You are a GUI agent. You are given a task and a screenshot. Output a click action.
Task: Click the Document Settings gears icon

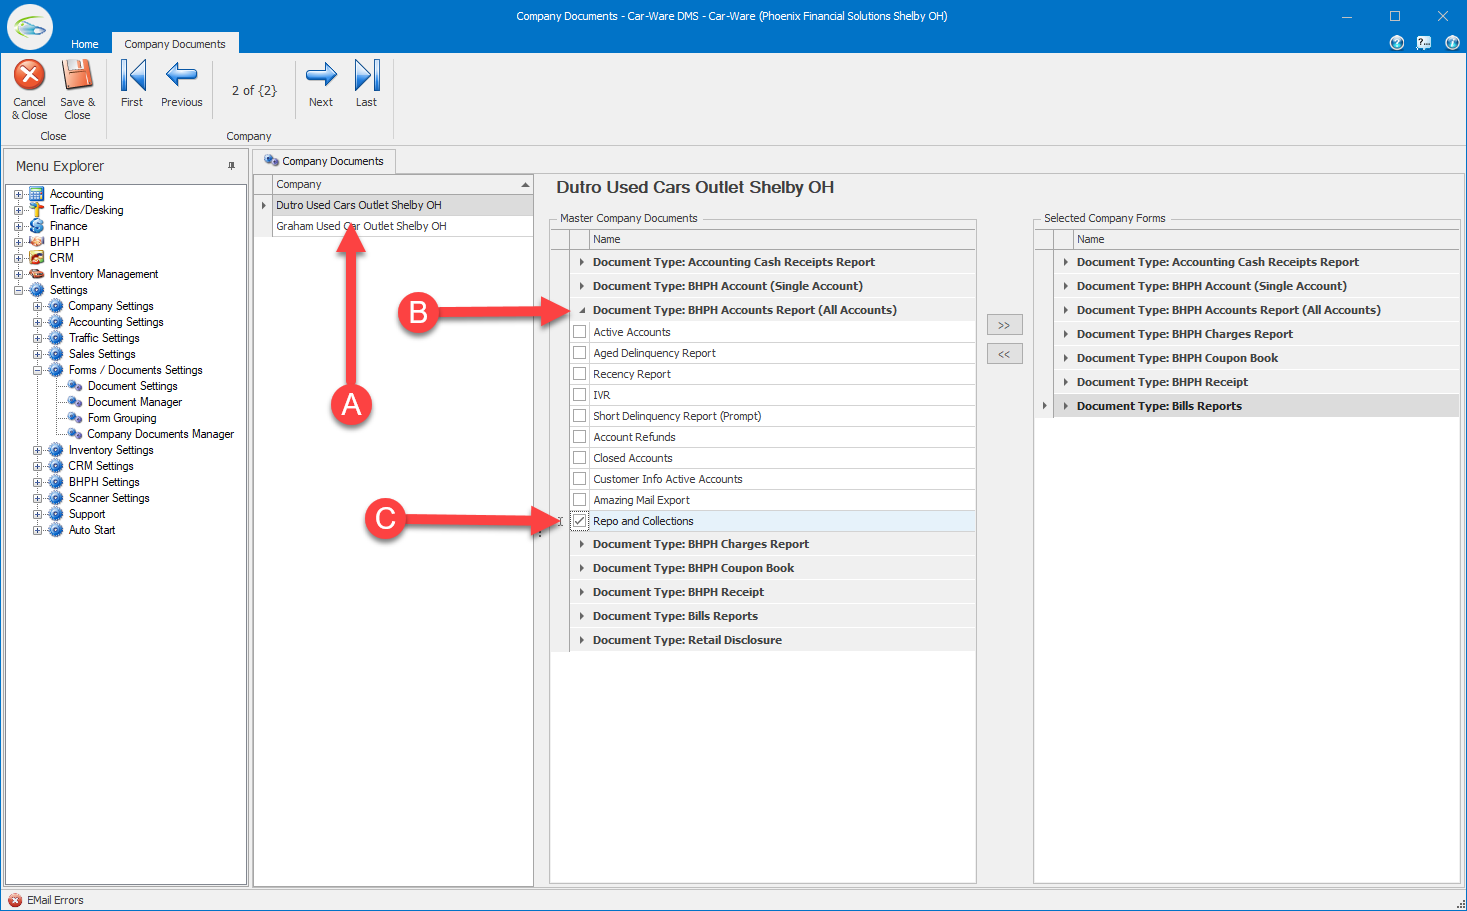[x=75, y=386]
